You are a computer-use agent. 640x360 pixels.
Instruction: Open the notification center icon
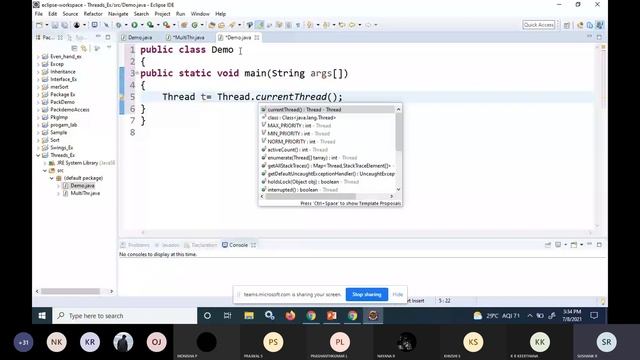[x=594, y=316]
